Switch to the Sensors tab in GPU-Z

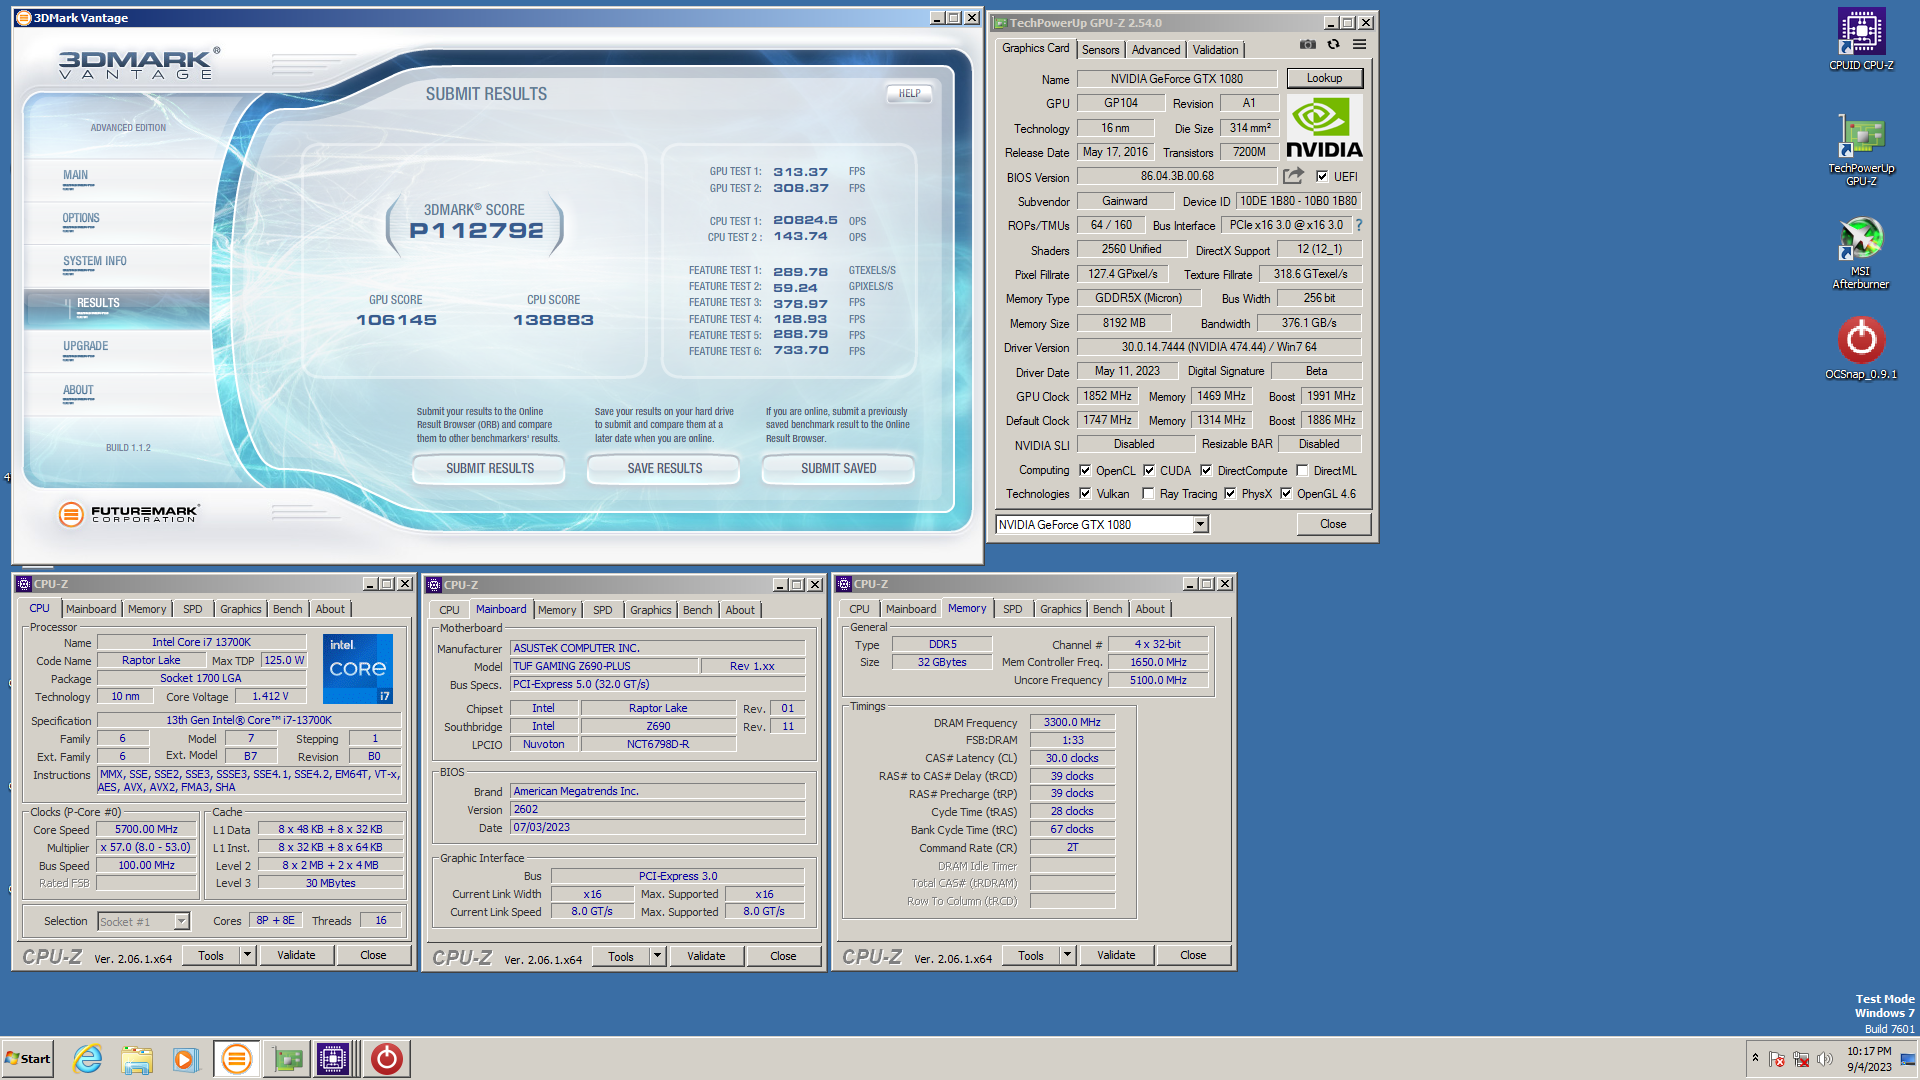pos(1100,50)
